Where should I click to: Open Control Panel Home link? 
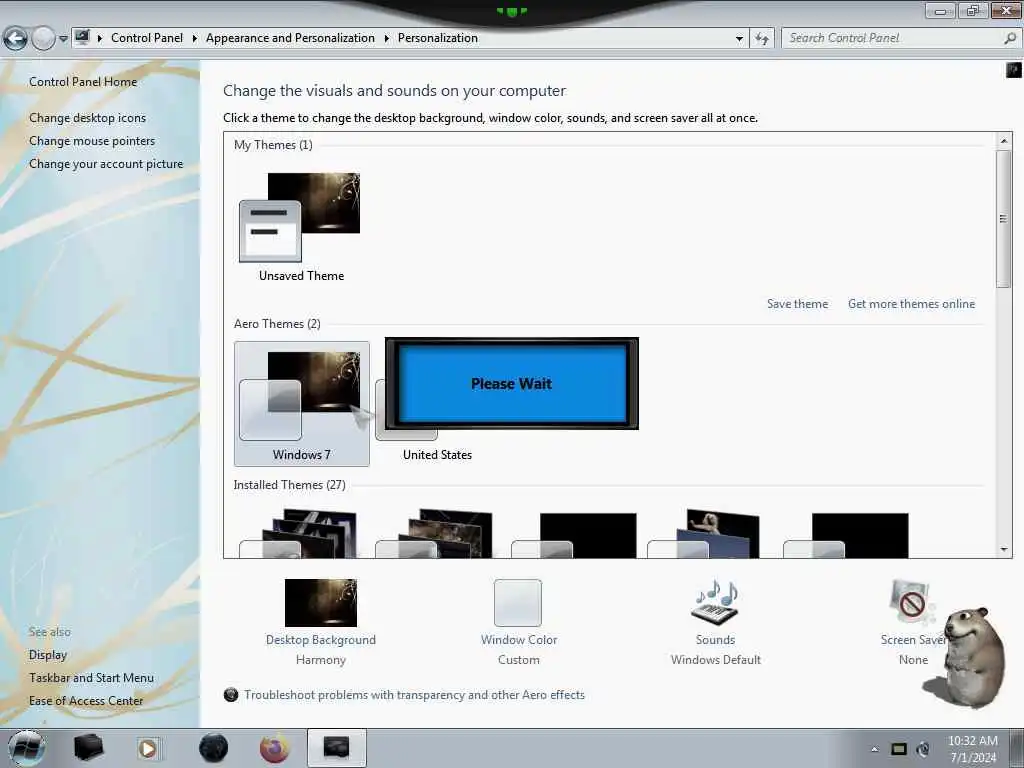click(x=83, y=82)
